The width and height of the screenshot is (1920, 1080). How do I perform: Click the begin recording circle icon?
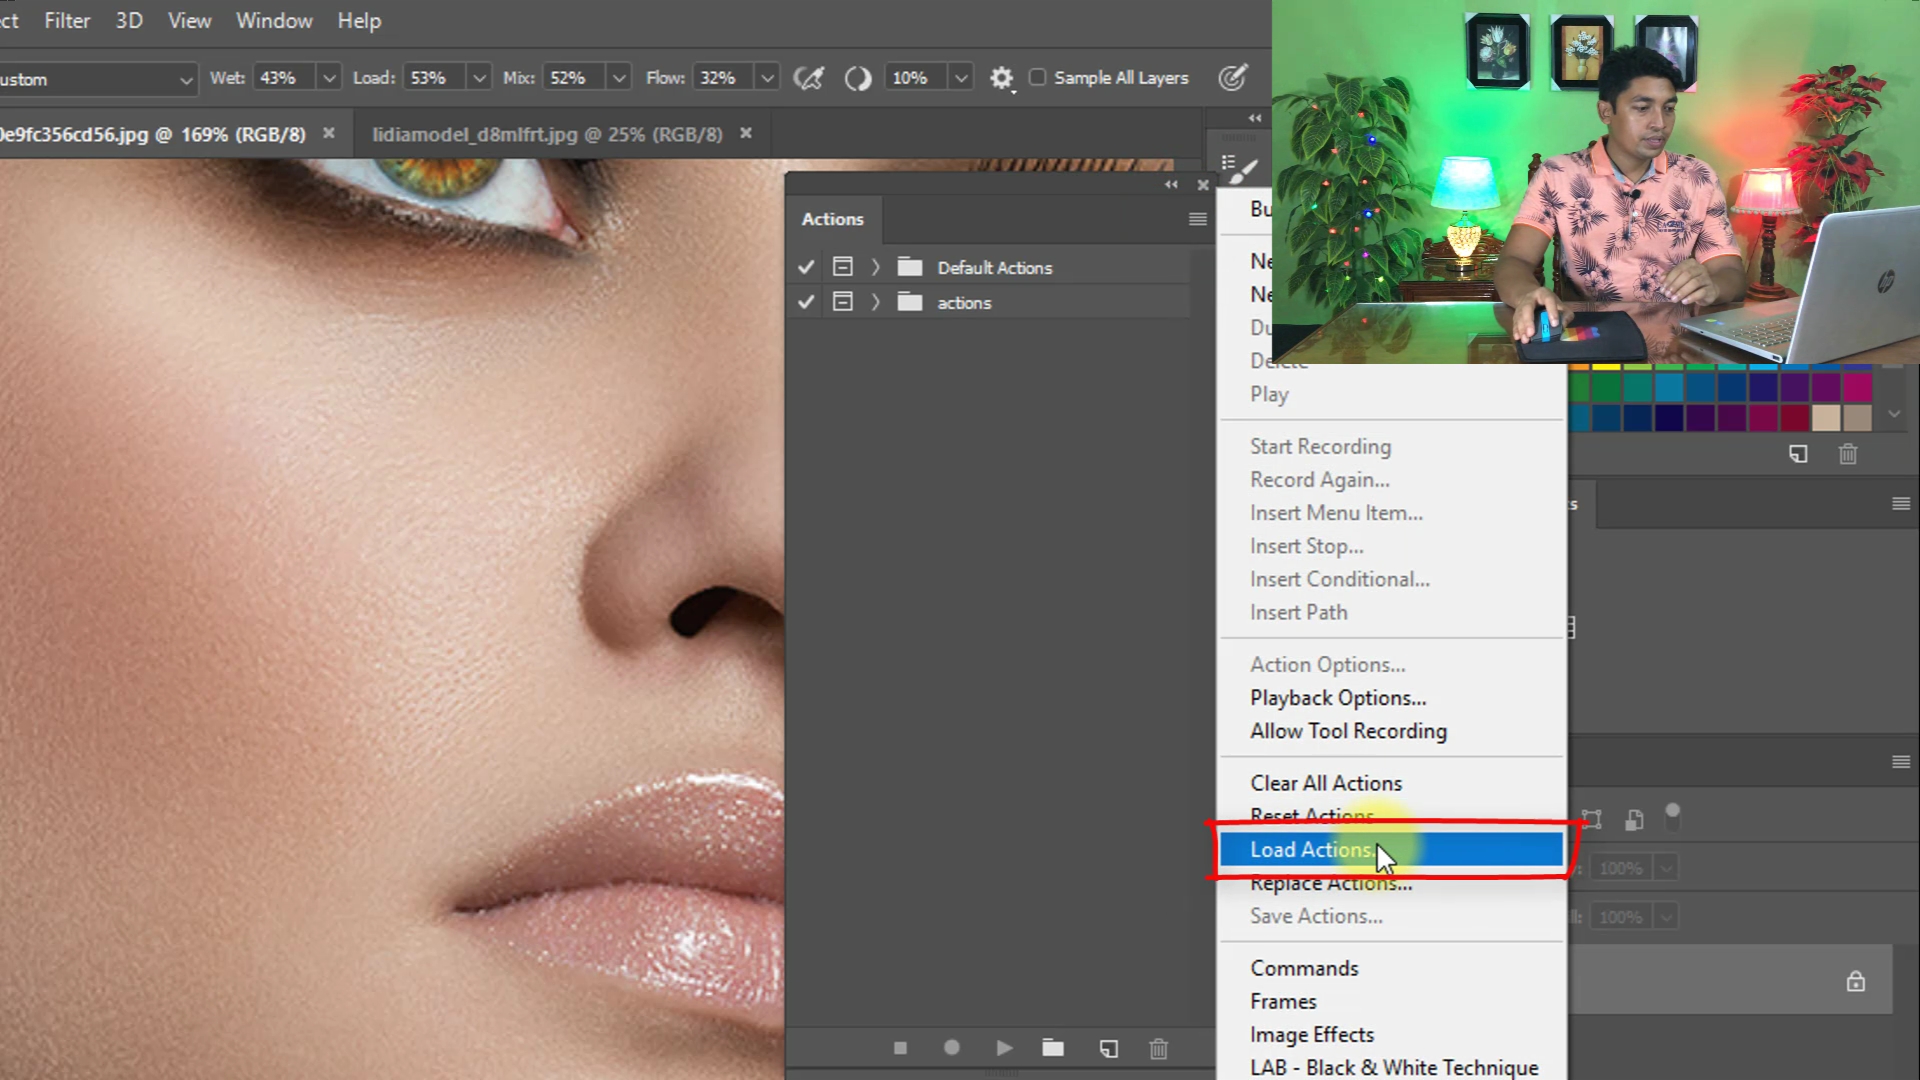pyautogui.click(x=952, y=1047)
